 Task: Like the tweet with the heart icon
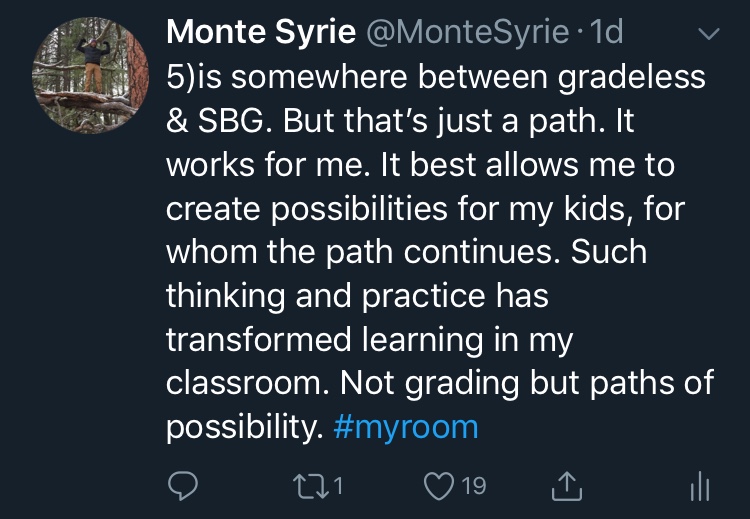point(437,486)
